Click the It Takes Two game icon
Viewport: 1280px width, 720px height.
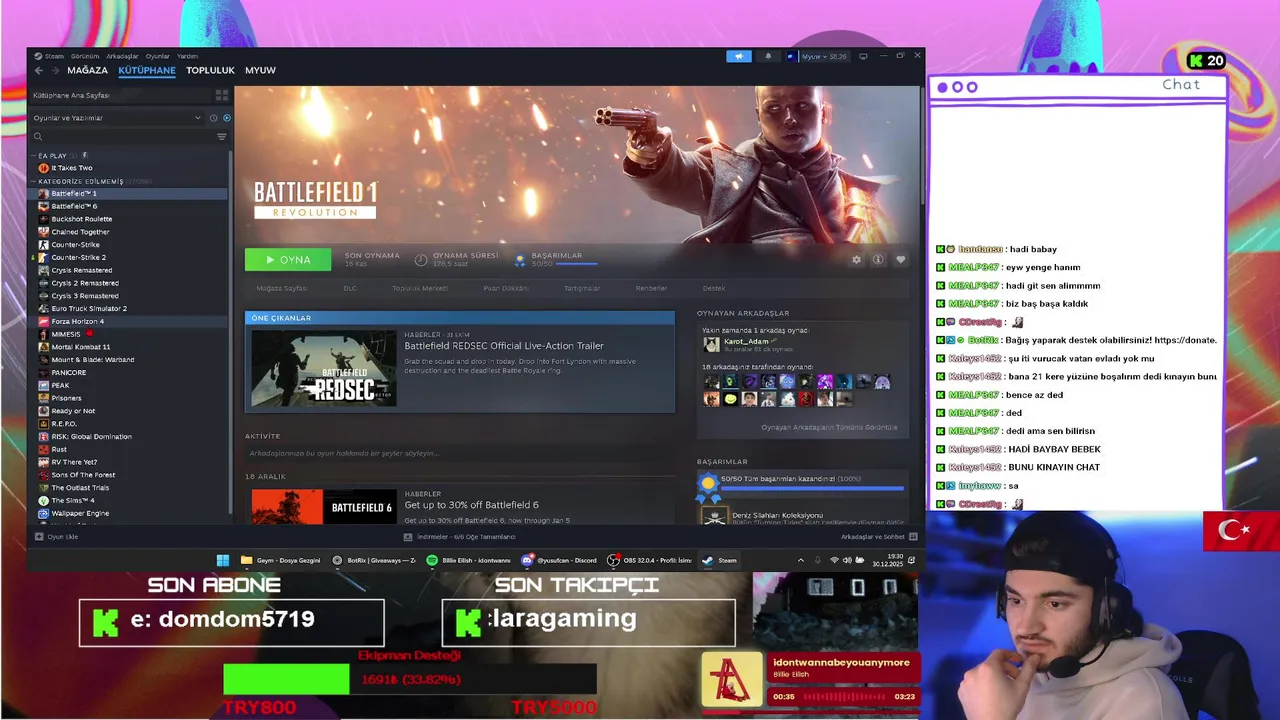point(43,168)
